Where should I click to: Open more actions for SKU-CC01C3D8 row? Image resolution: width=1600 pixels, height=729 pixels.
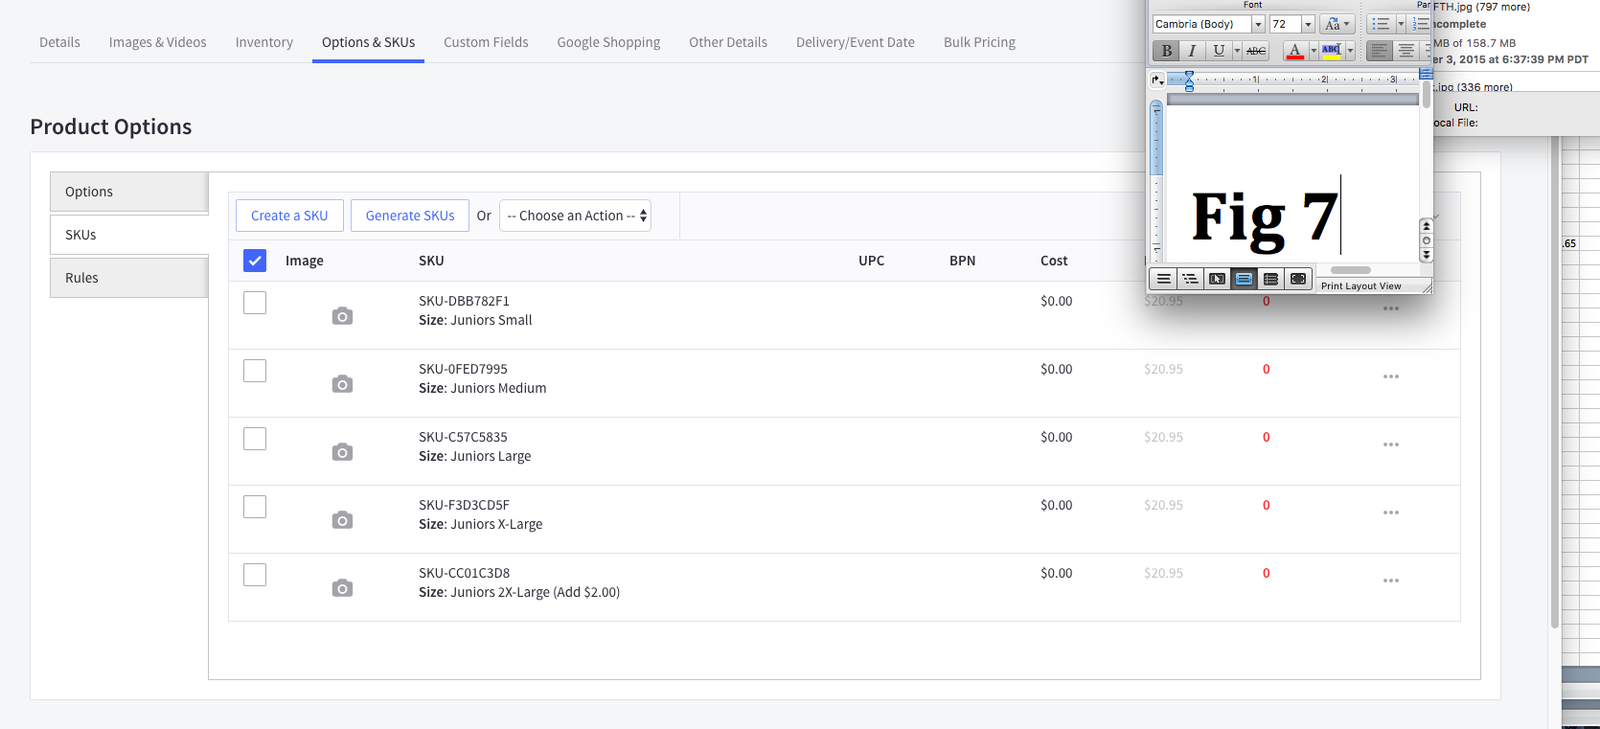1391,581
